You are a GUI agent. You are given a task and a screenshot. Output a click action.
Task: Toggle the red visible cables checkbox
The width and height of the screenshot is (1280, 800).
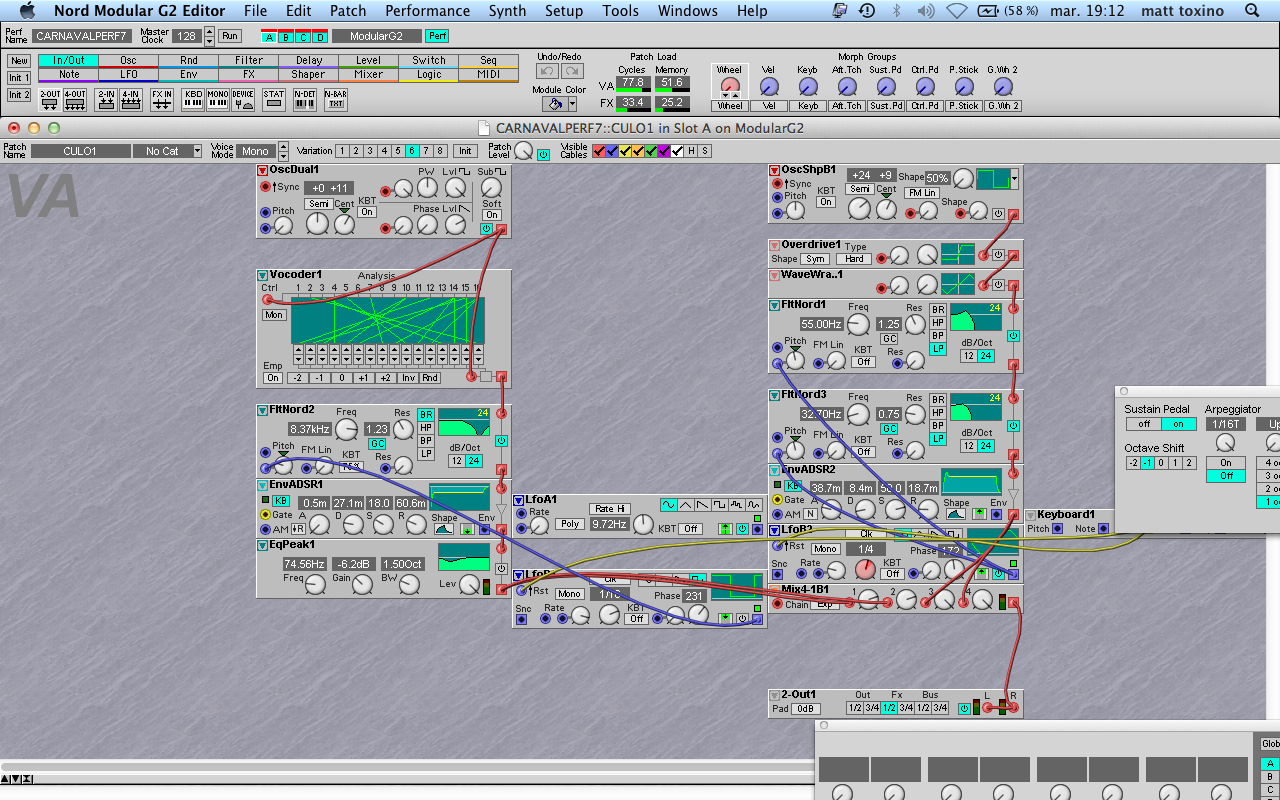(599, 151)
